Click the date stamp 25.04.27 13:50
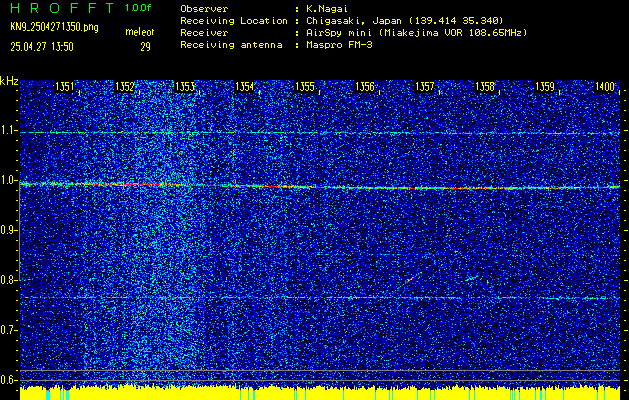 (x=42, y=47)
